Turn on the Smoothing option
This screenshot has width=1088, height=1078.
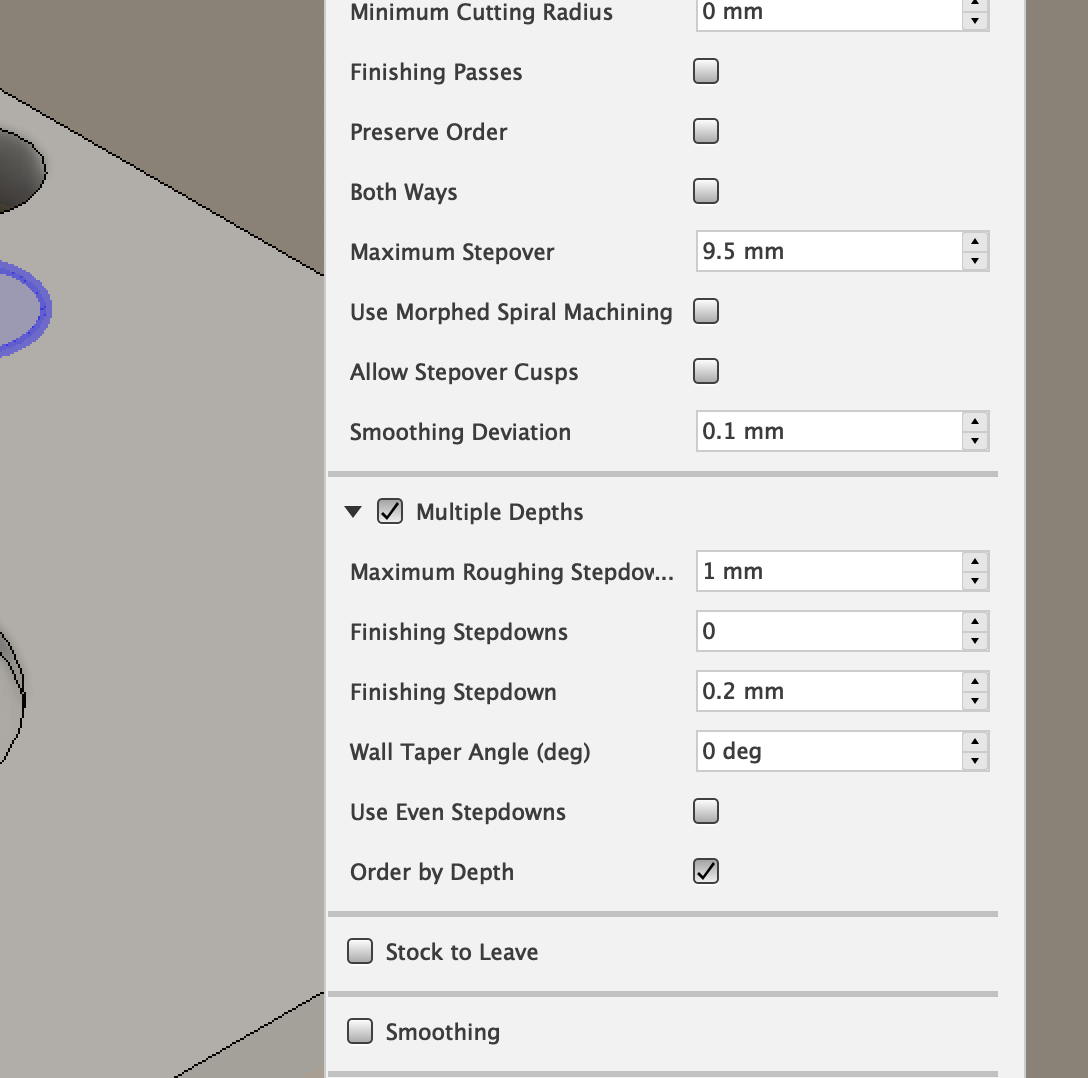point(360,1031)
